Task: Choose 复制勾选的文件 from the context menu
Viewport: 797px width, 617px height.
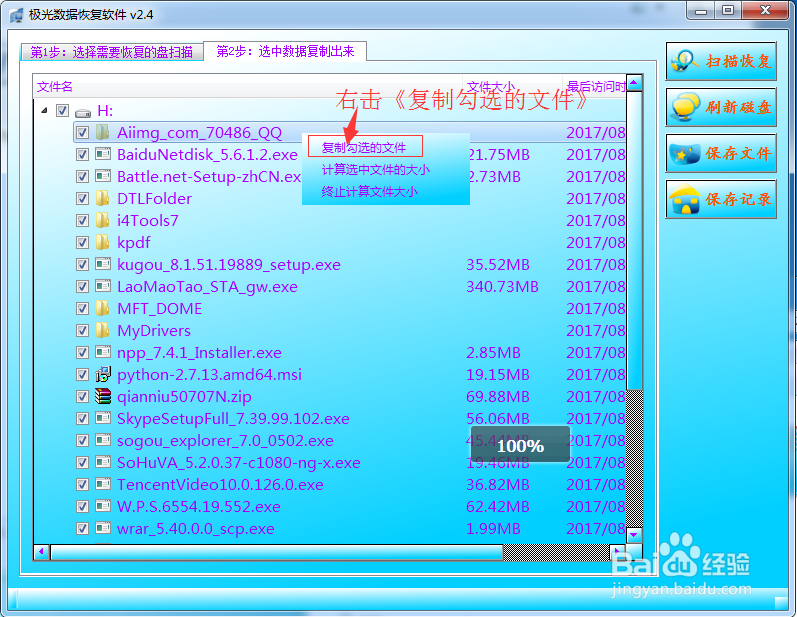Action: 364,147
